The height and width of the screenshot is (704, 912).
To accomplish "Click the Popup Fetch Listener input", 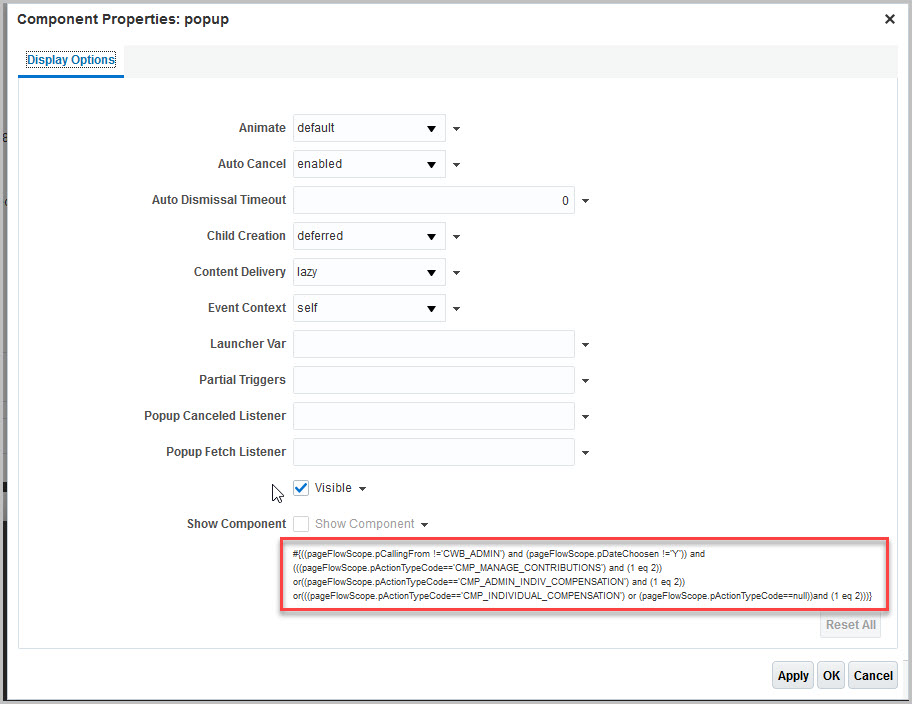I will [434, 452].
